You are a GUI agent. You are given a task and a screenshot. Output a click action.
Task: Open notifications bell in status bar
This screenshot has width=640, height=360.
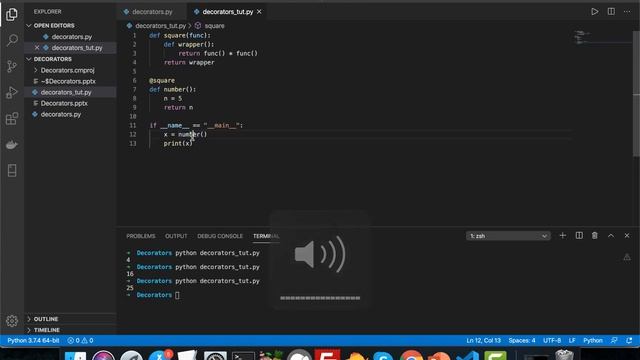pos(629,340)
